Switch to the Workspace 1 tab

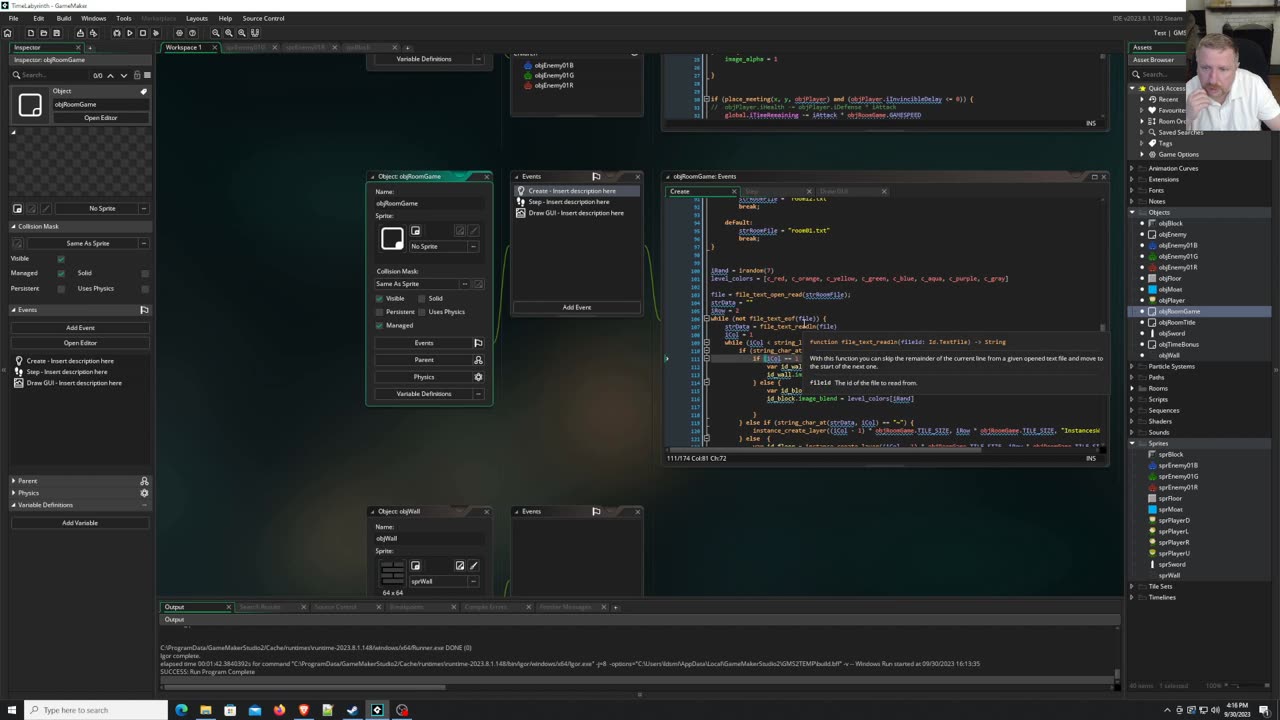(x=183, y=47)
